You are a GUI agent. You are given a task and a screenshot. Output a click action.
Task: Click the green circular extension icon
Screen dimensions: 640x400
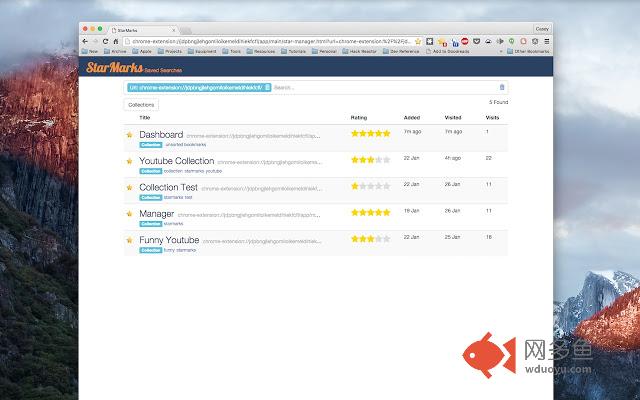click(x=511, y=41)
